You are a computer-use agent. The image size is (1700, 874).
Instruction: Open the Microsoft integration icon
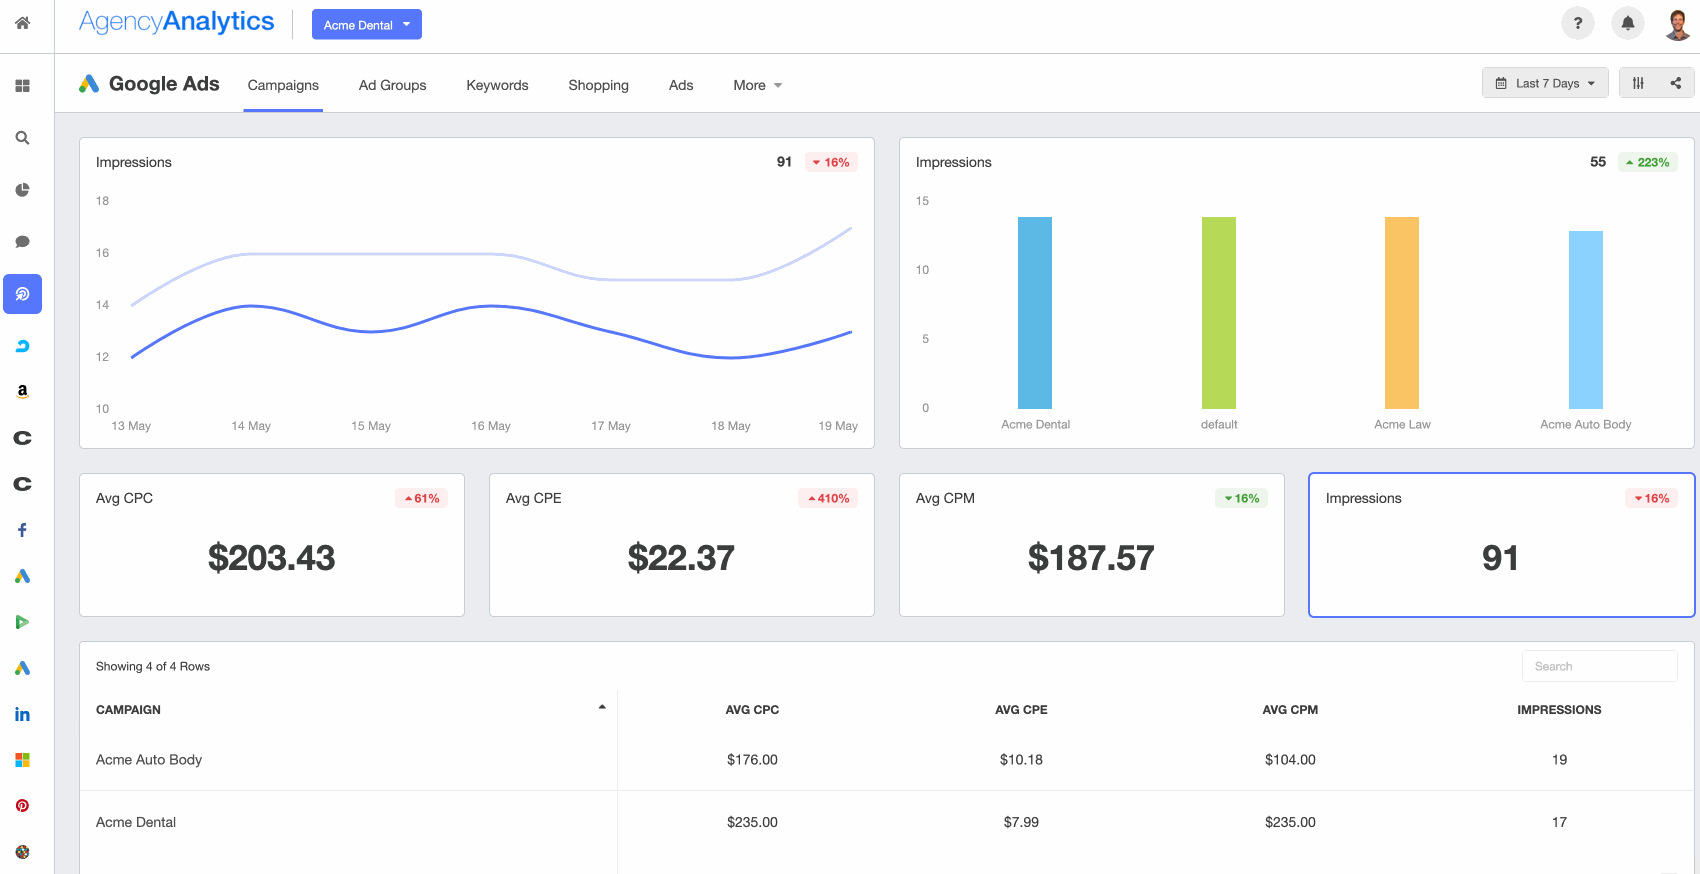coord(22,760)
